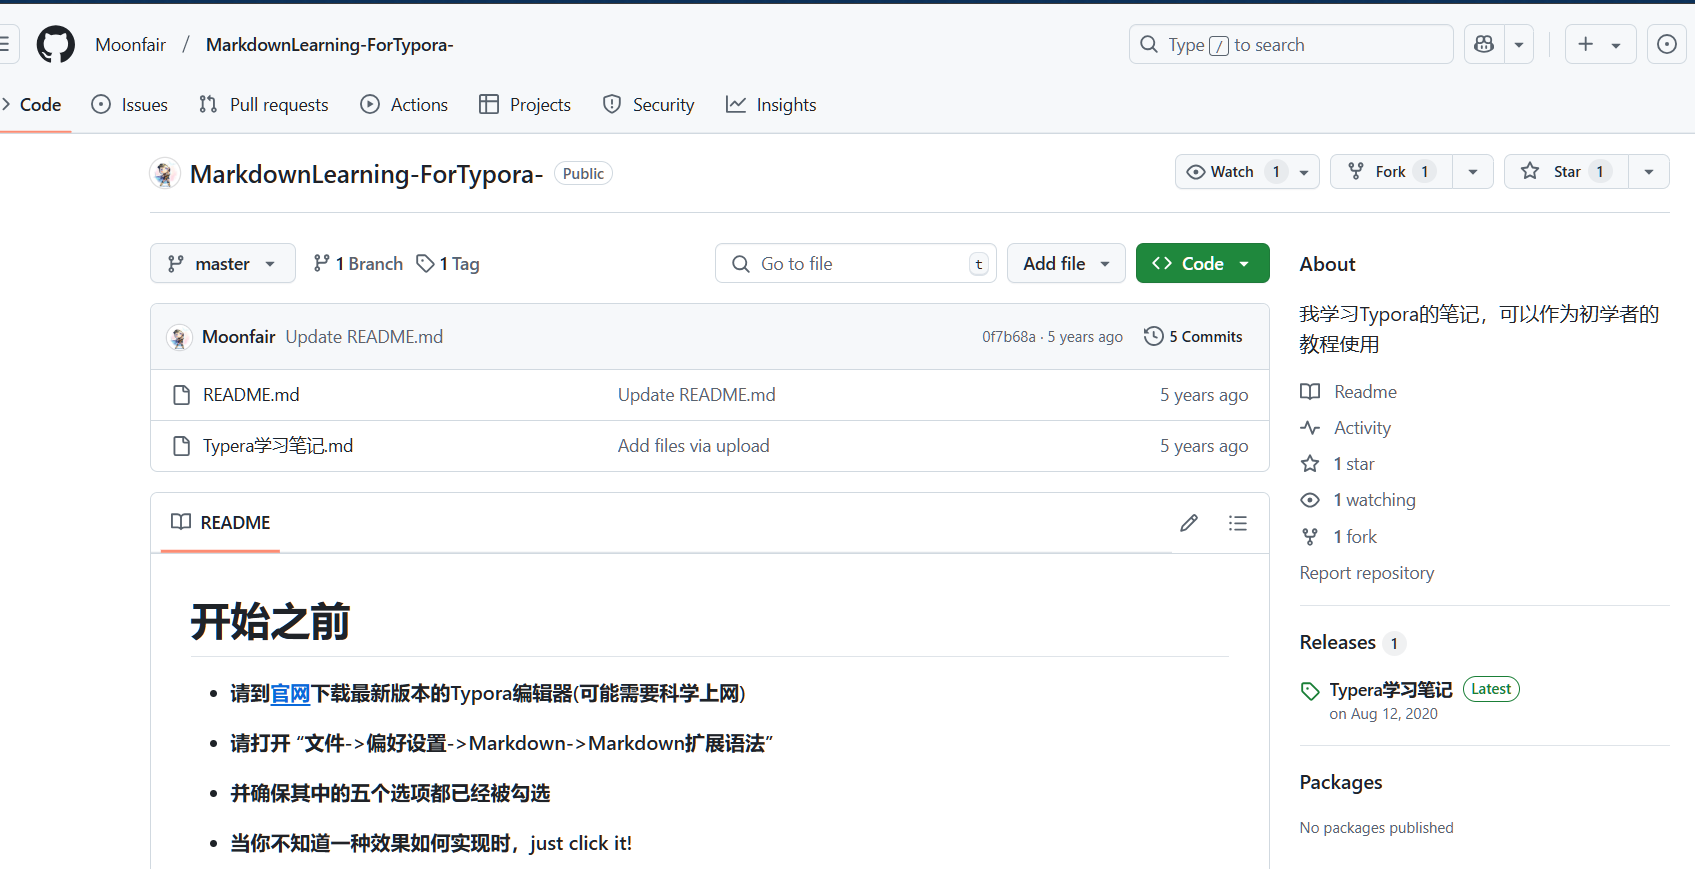
Task: View the 5 Commits history
Action: (1193, 337)
